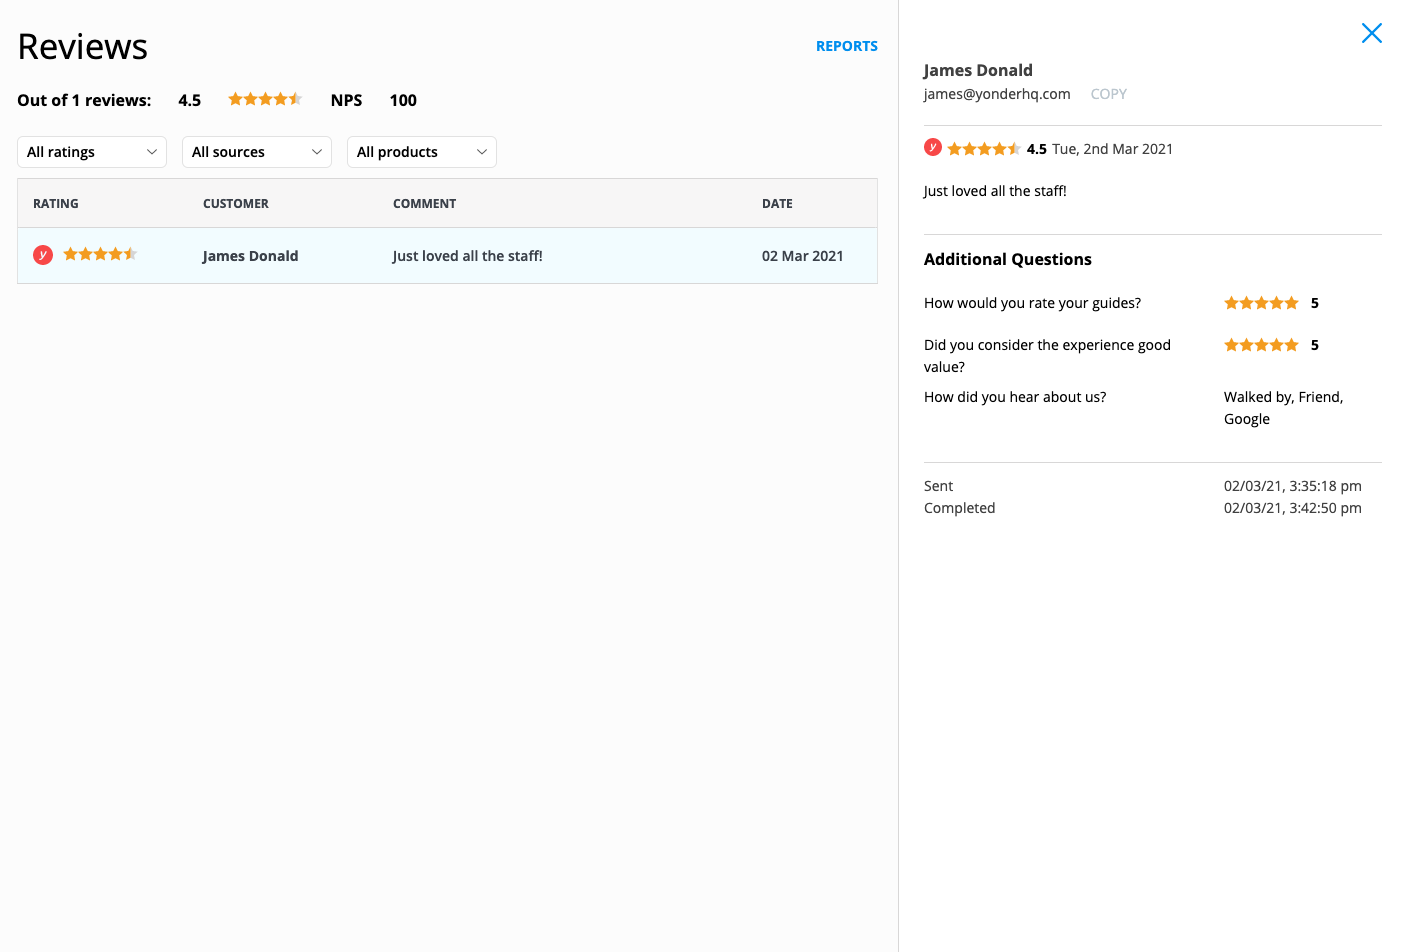Sort by DATE column header
Screen dimensions: 1402x952
click(777, 203)
